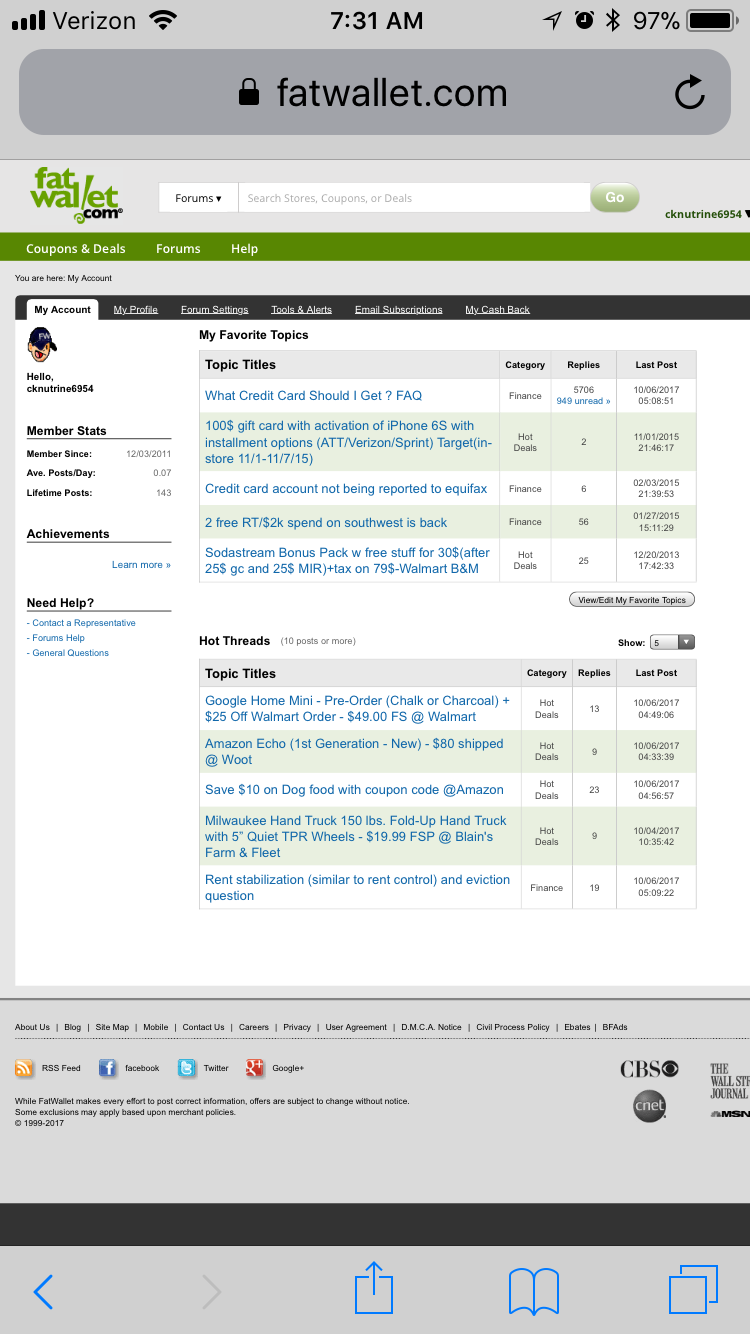Open Help in green navigation bar
This screenshot has height=1334, width=750.
(x=244, y=249)
